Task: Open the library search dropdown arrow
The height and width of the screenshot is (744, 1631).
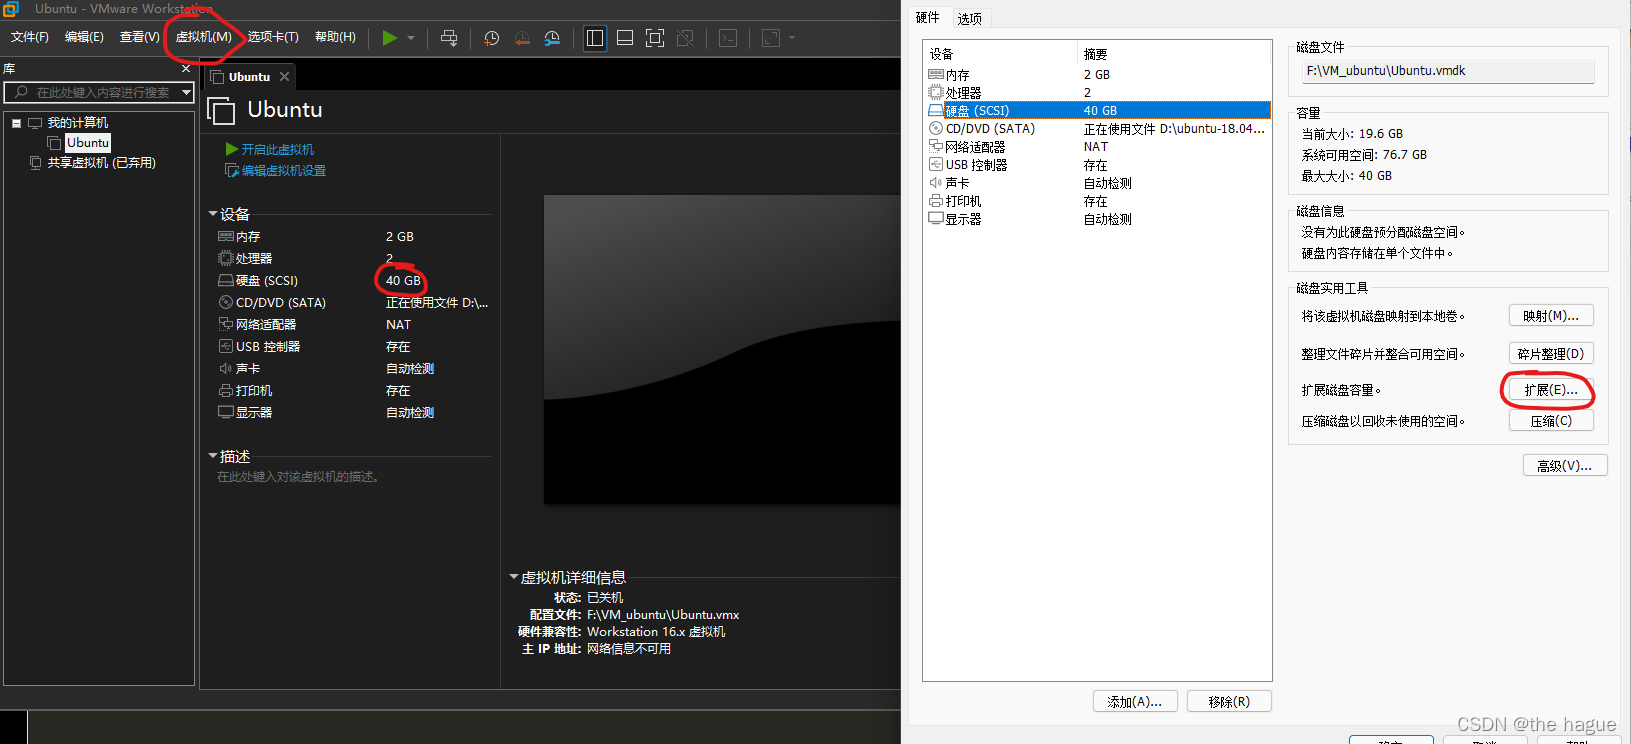Action: (x=186, y=92)
